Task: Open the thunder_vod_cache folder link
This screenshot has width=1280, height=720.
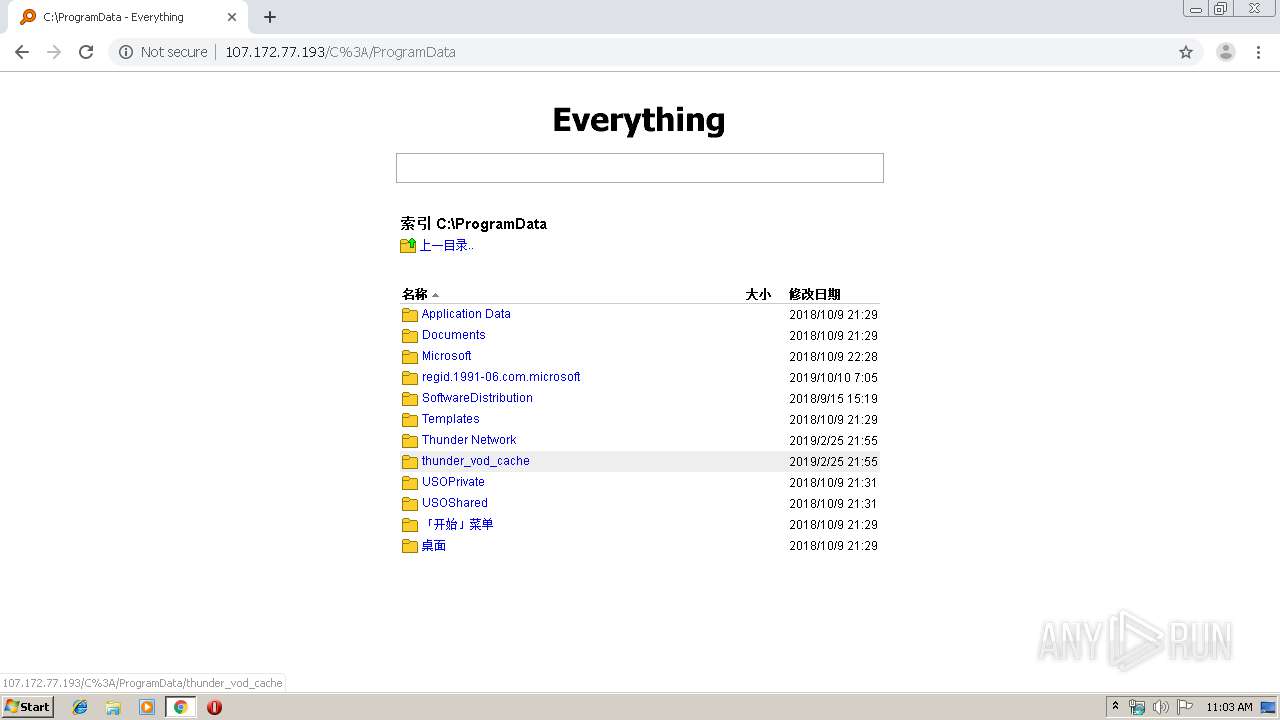Action: pyautogui.click(x=475, y=461)
